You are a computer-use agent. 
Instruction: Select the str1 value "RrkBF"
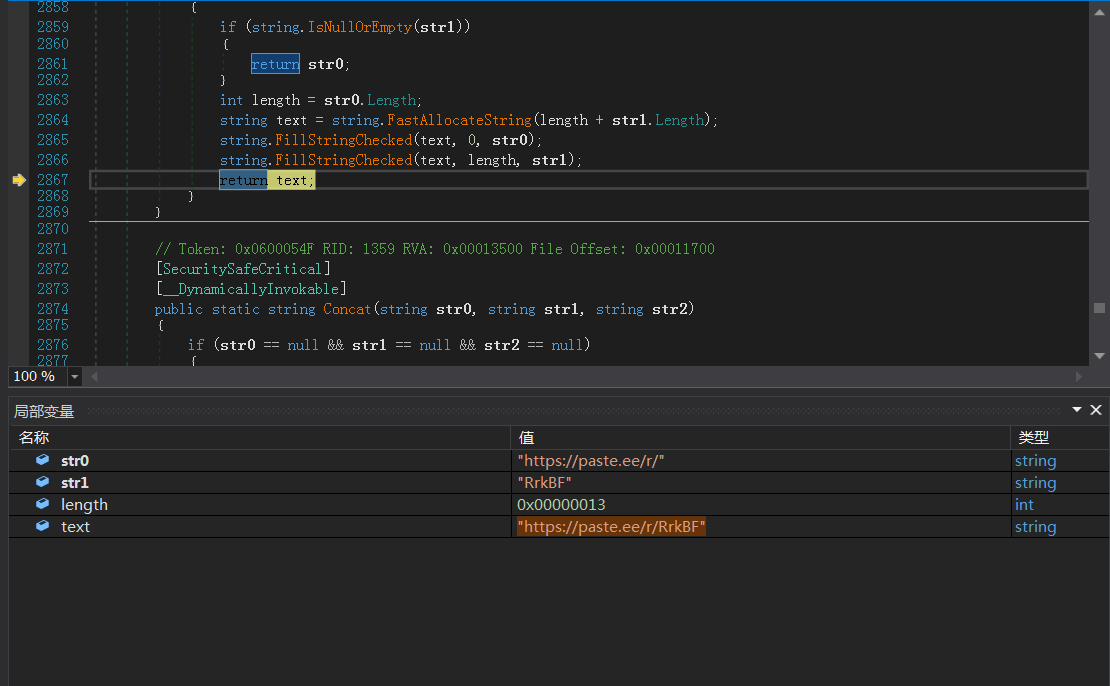(544, 483)
